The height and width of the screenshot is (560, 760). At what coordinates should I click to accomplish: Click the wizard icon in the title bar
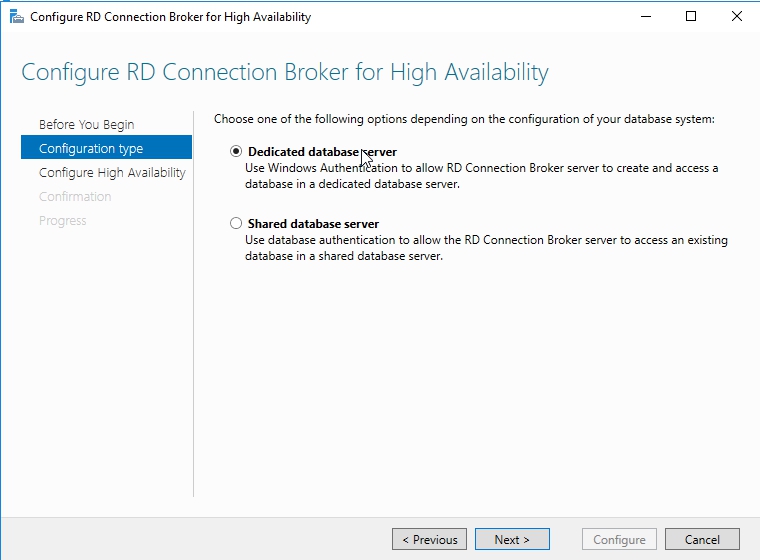click(16, 17)
